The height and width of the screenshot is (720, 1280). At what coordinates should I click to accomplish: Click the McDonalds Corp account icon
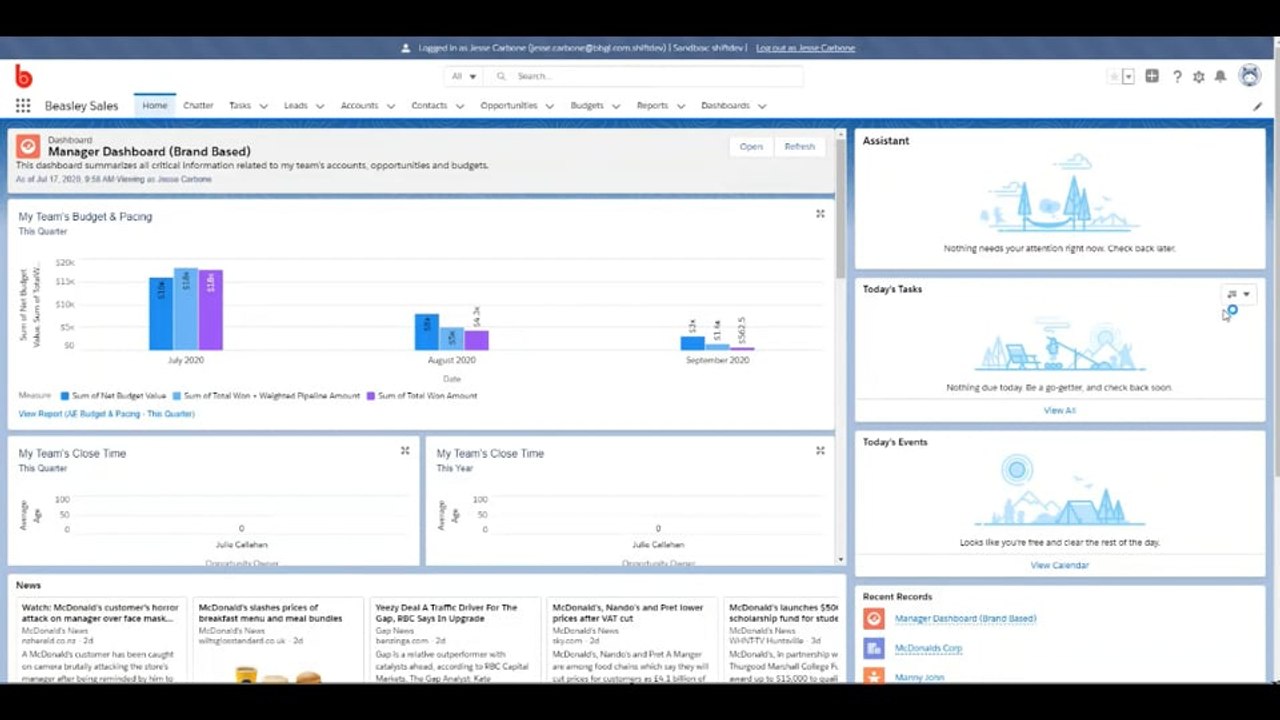(874, 648)
